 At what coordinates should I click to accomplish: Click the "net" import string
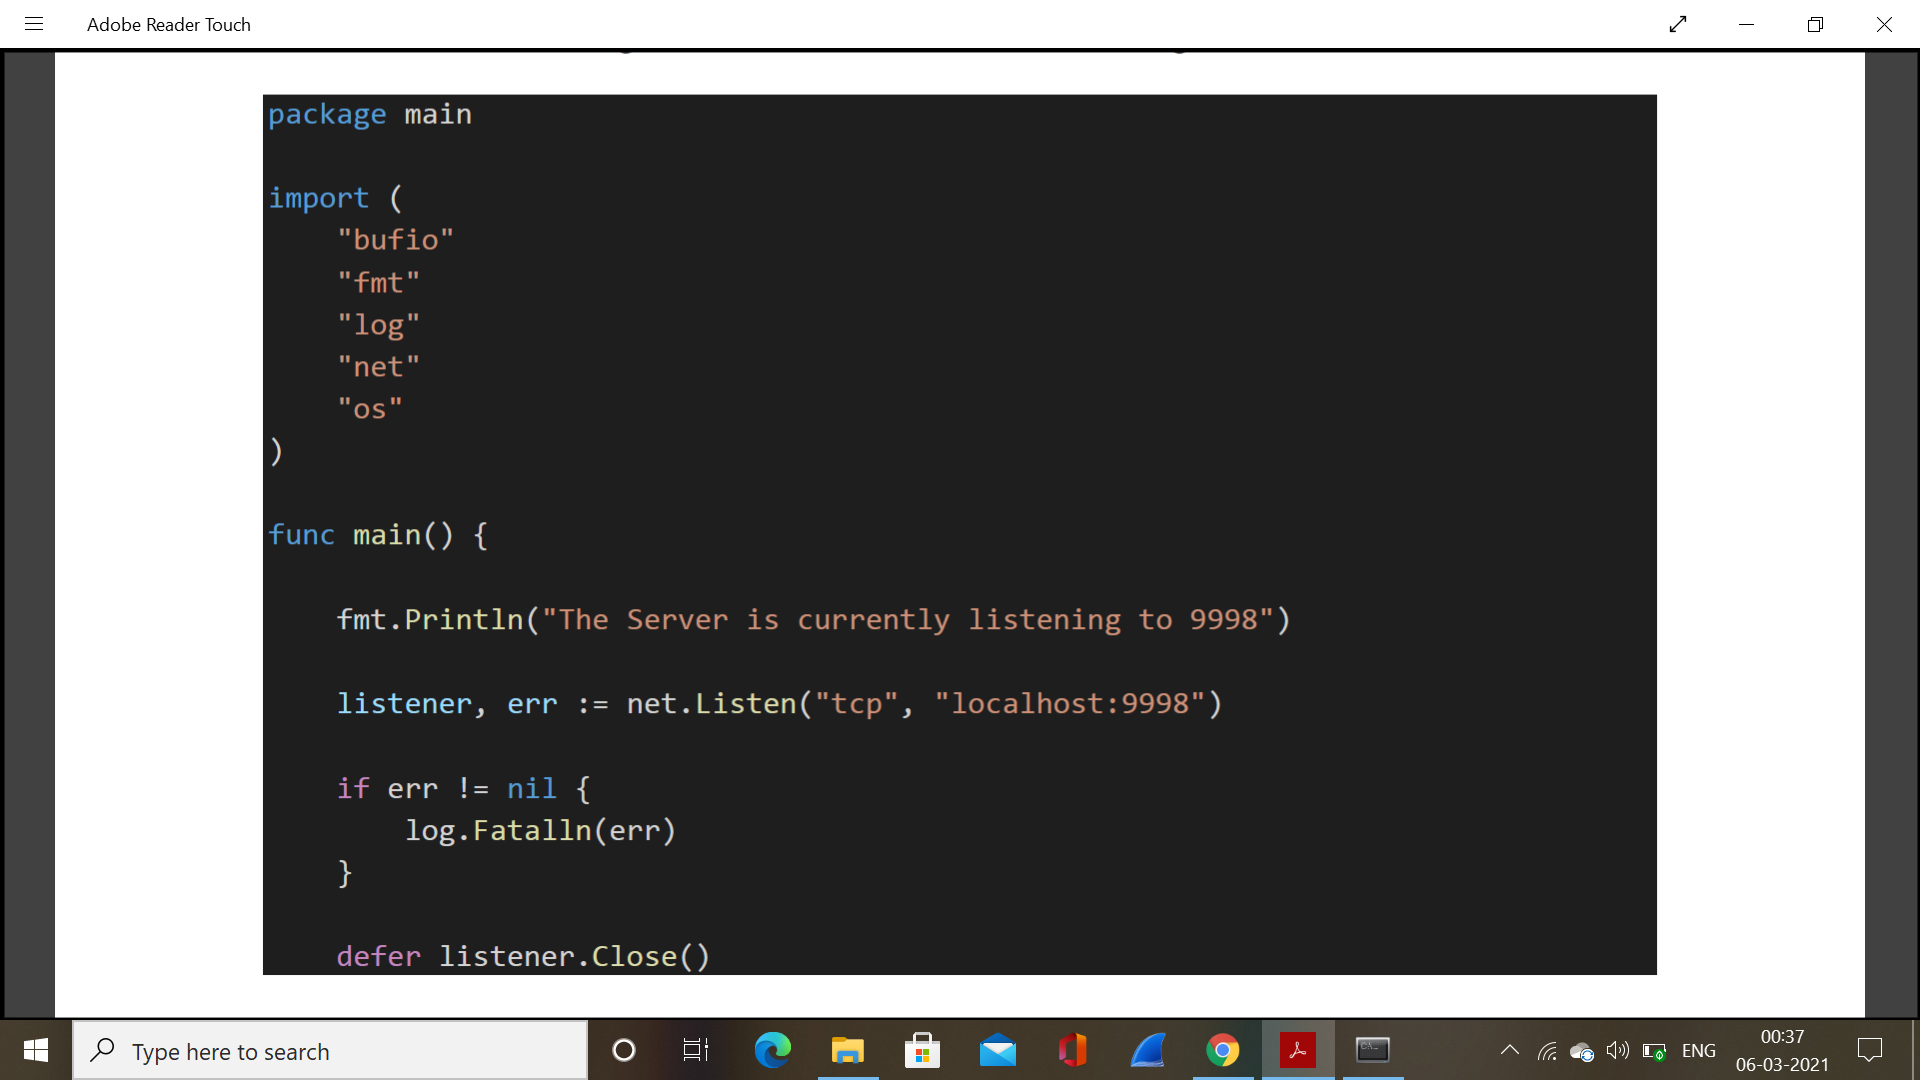pyautogui.click(x=378, y=367)
